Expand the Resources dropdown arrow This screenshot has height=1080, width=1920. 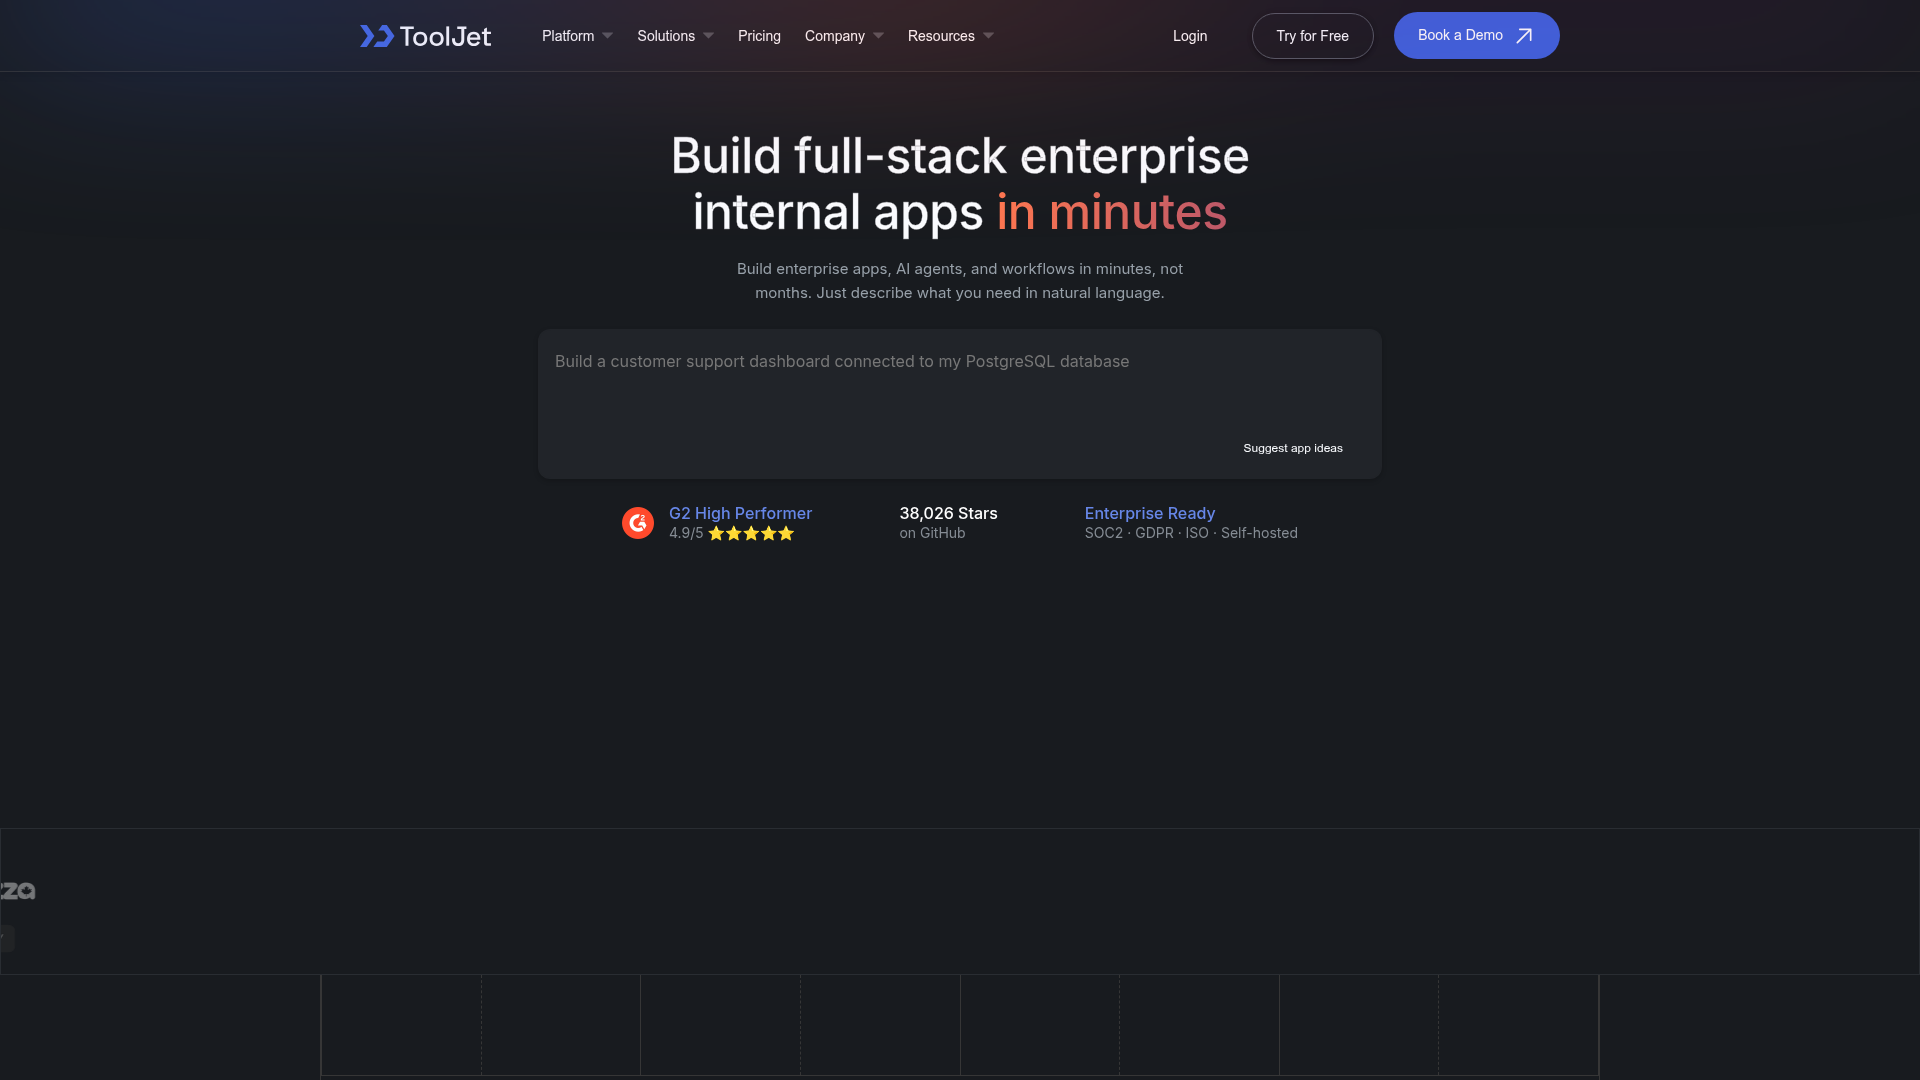coord(988,36)
